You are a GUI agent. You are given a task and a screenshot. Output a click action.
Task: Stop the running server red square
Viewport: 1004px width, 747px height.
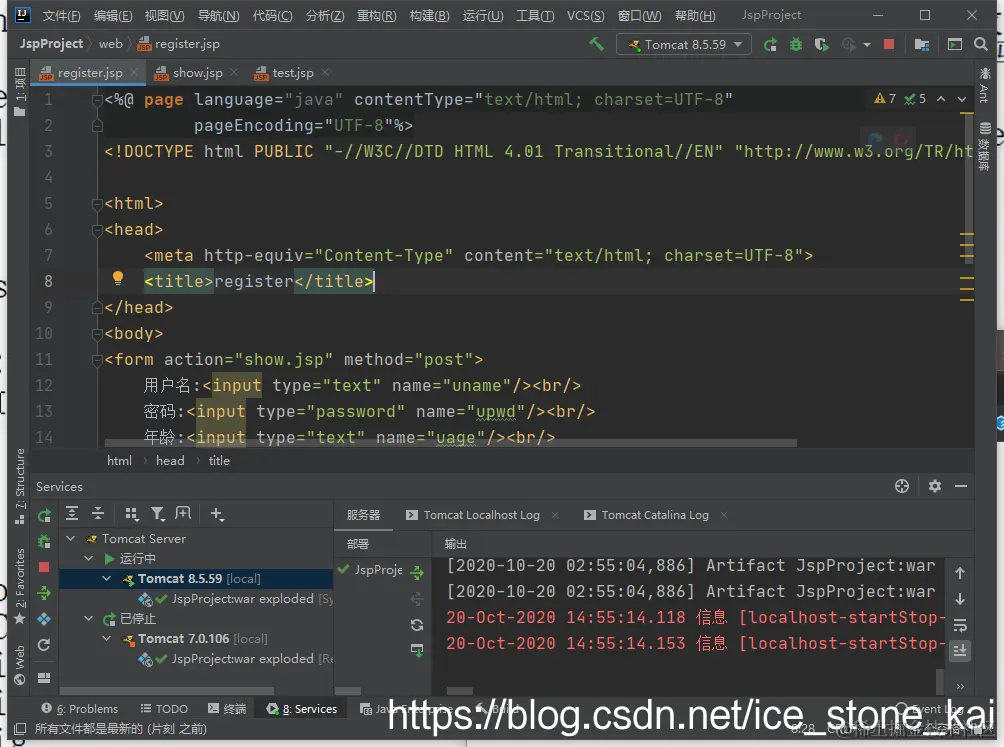point(889,44)
